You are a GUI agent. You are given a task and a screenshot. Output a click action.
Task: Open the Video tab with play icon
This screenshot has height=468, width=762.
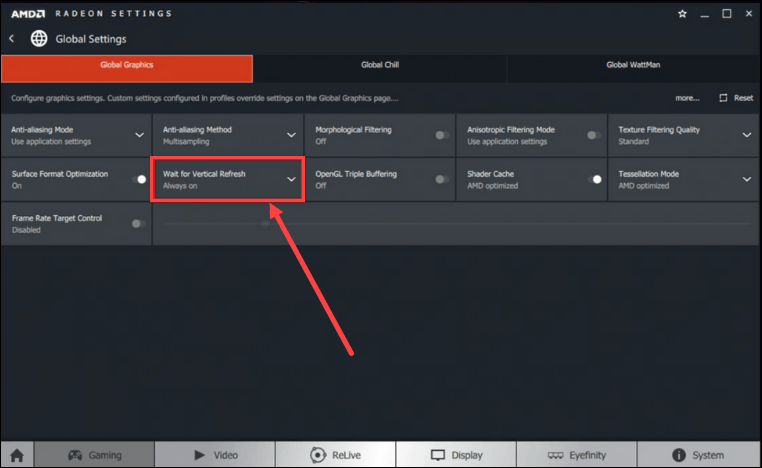(x=215, y=455)
